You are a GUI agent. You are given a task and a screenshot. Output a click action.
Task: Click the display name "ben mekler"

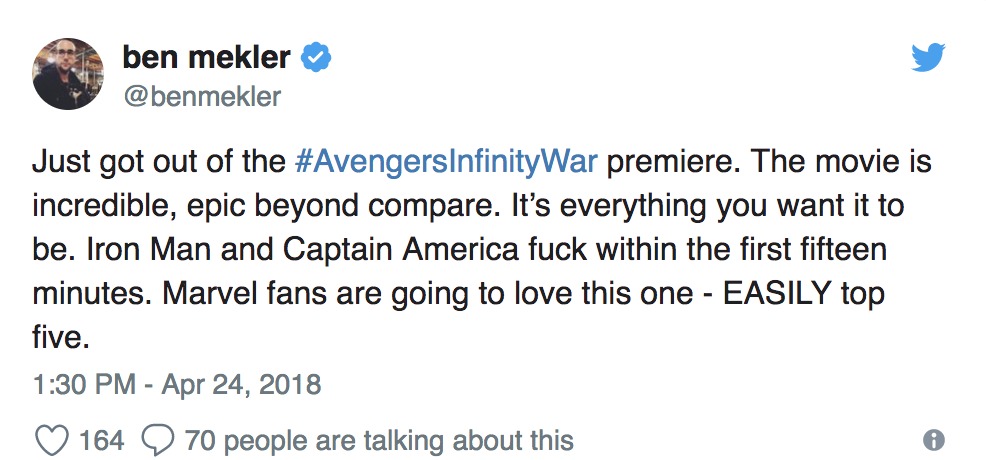point(207,58)
